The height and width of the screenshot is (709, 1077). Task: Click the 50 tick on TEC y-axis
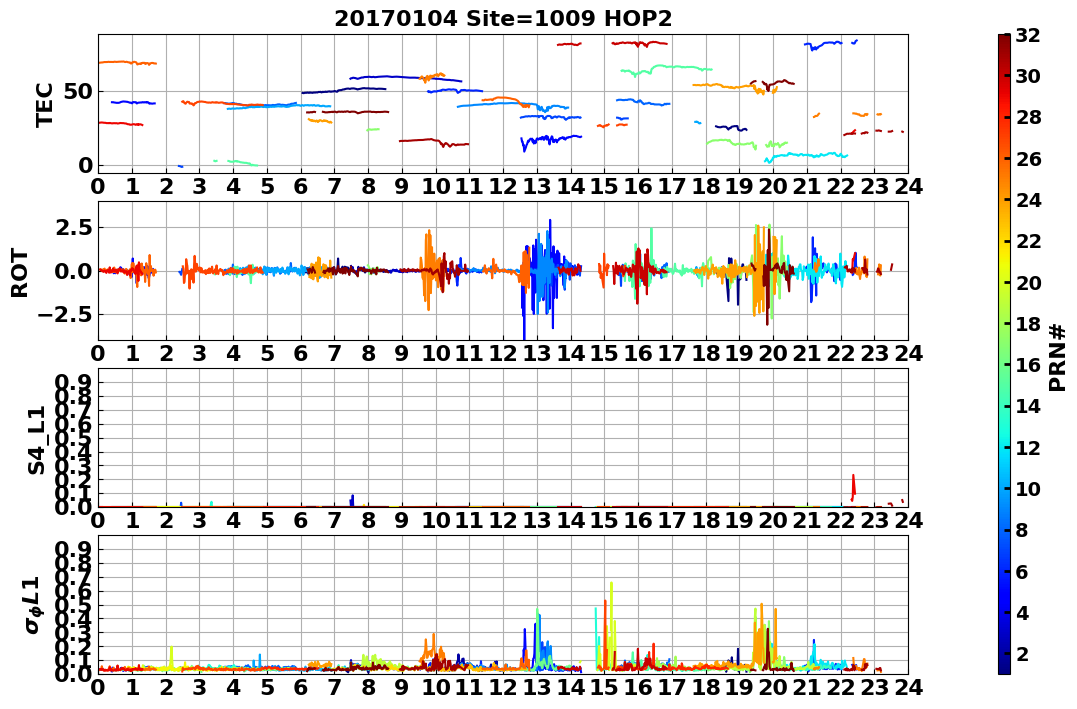pyautogui.click(x=78, y=91)
